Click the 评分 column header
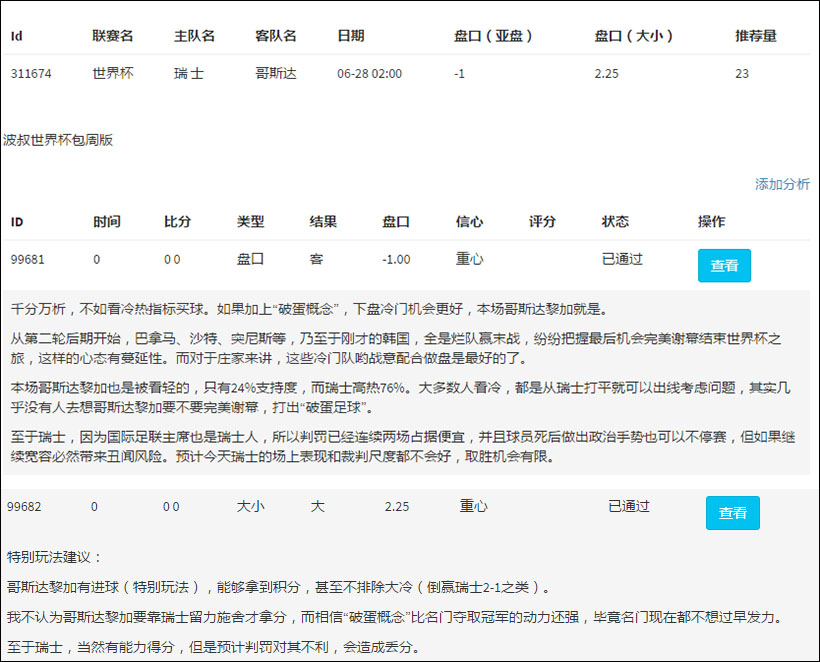This screenshot has width=820, height=662. 542,222
